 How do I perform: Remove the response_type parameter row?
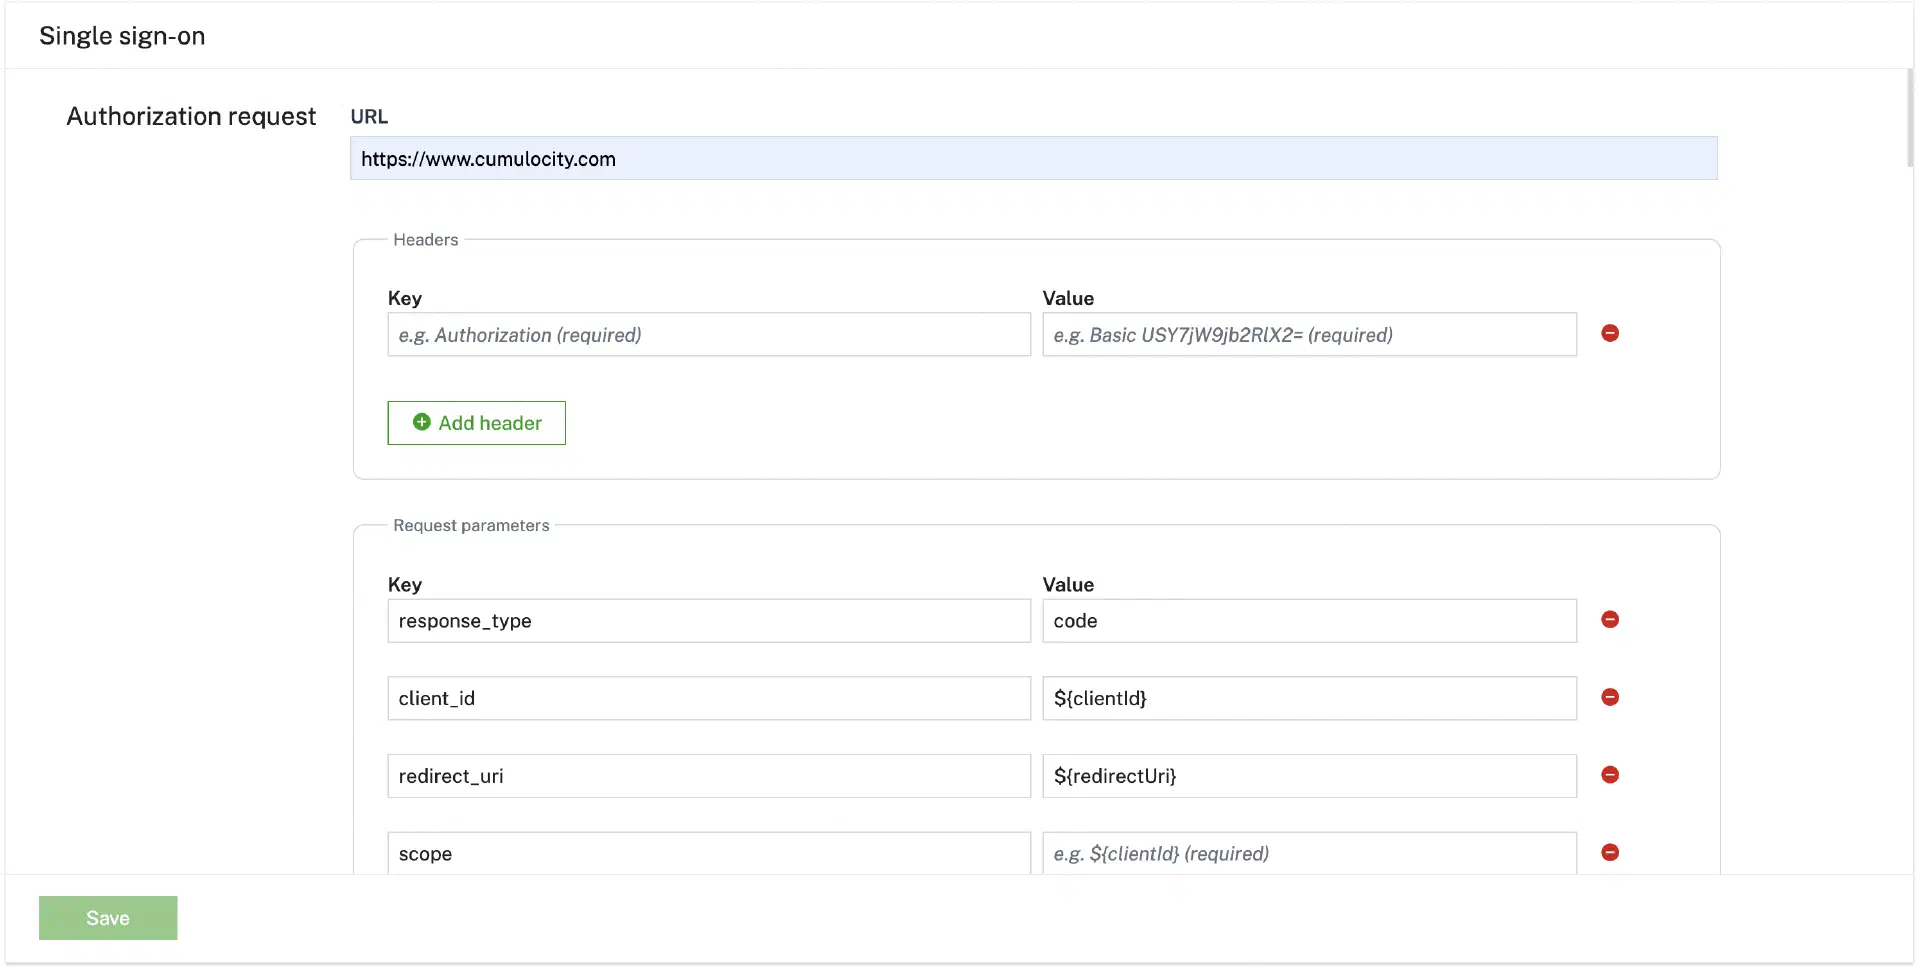click(x=1609, y=620)
